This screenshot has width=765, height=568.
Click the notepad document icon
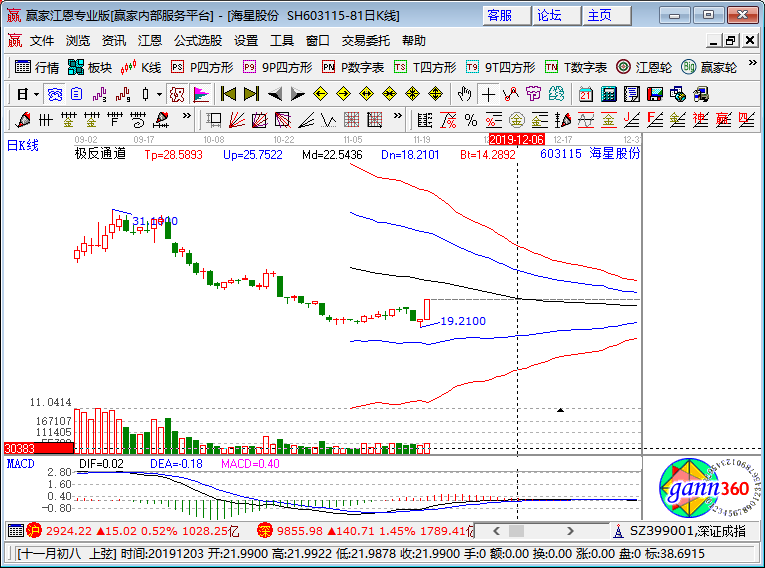coord(631,94)
